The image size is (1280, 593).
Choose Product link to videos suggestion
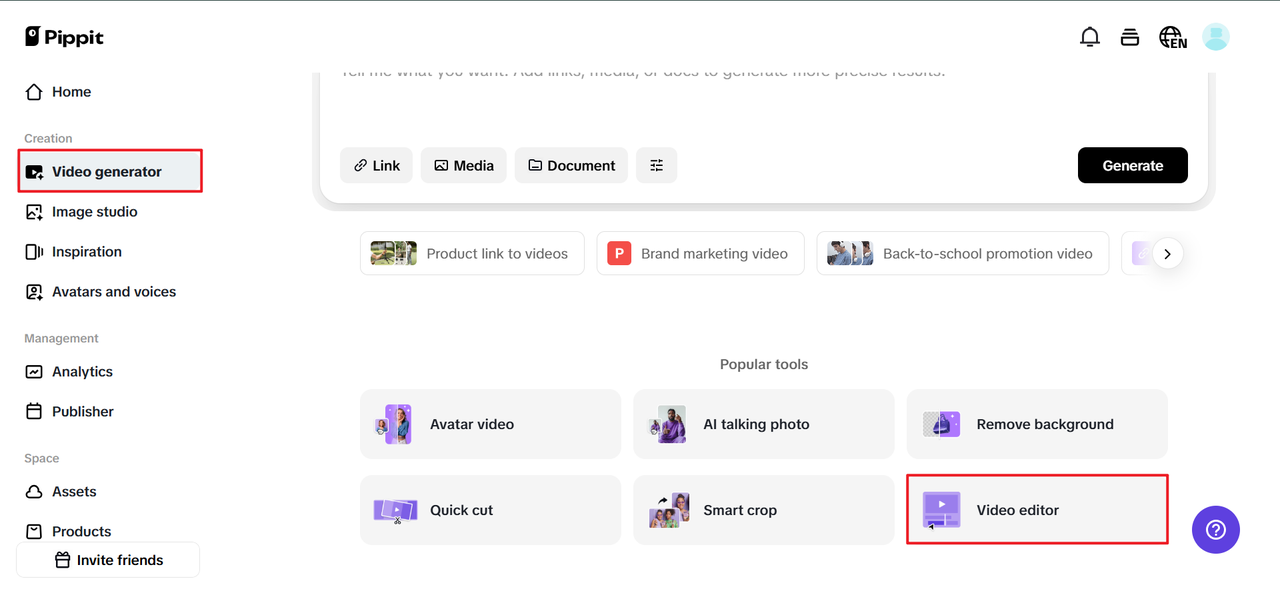click(x=472, y=254)
